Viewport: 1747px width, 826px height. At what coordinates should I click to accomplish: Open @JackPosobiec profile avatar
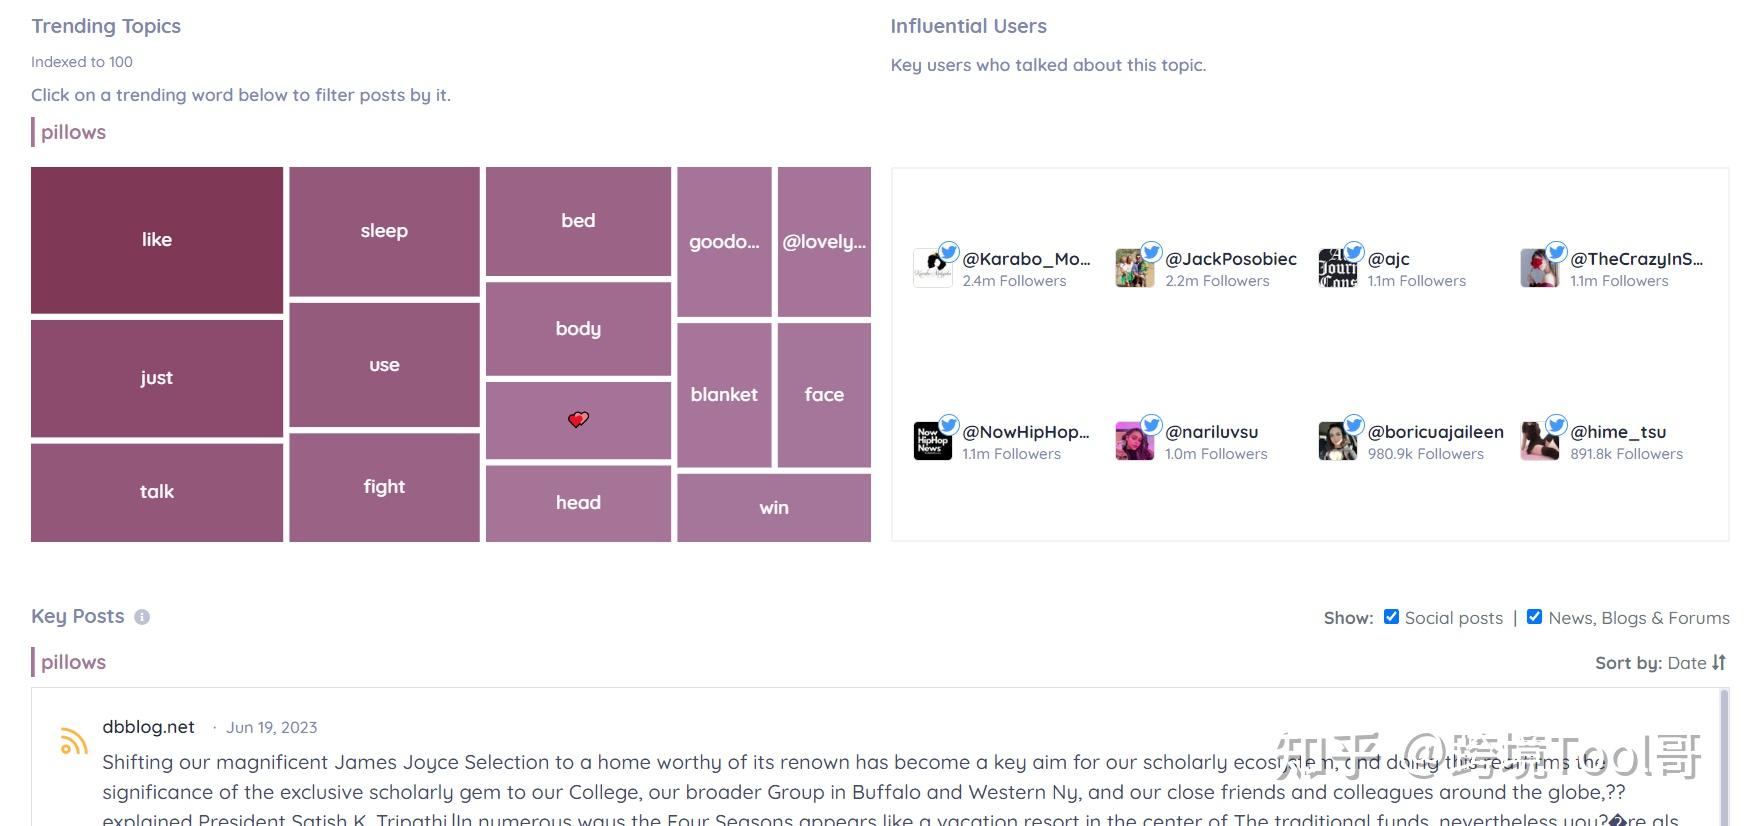pyautogui.click(x=1135, y=268)
